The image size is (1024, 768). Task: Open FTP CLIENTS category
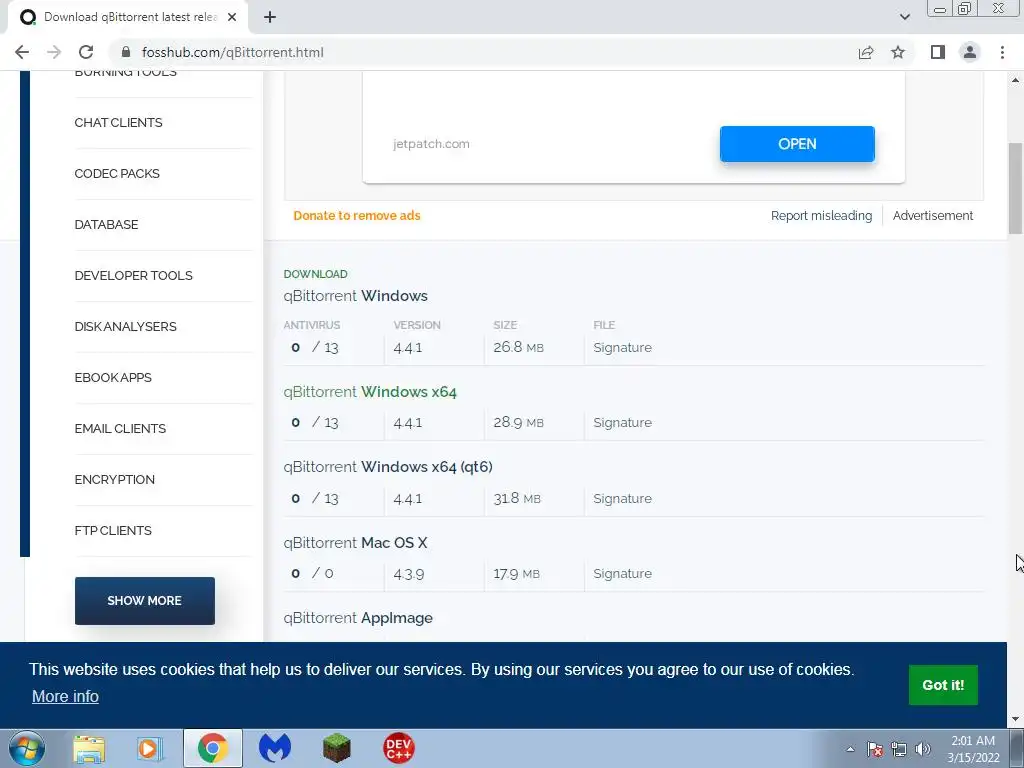(x=113, y=530)
